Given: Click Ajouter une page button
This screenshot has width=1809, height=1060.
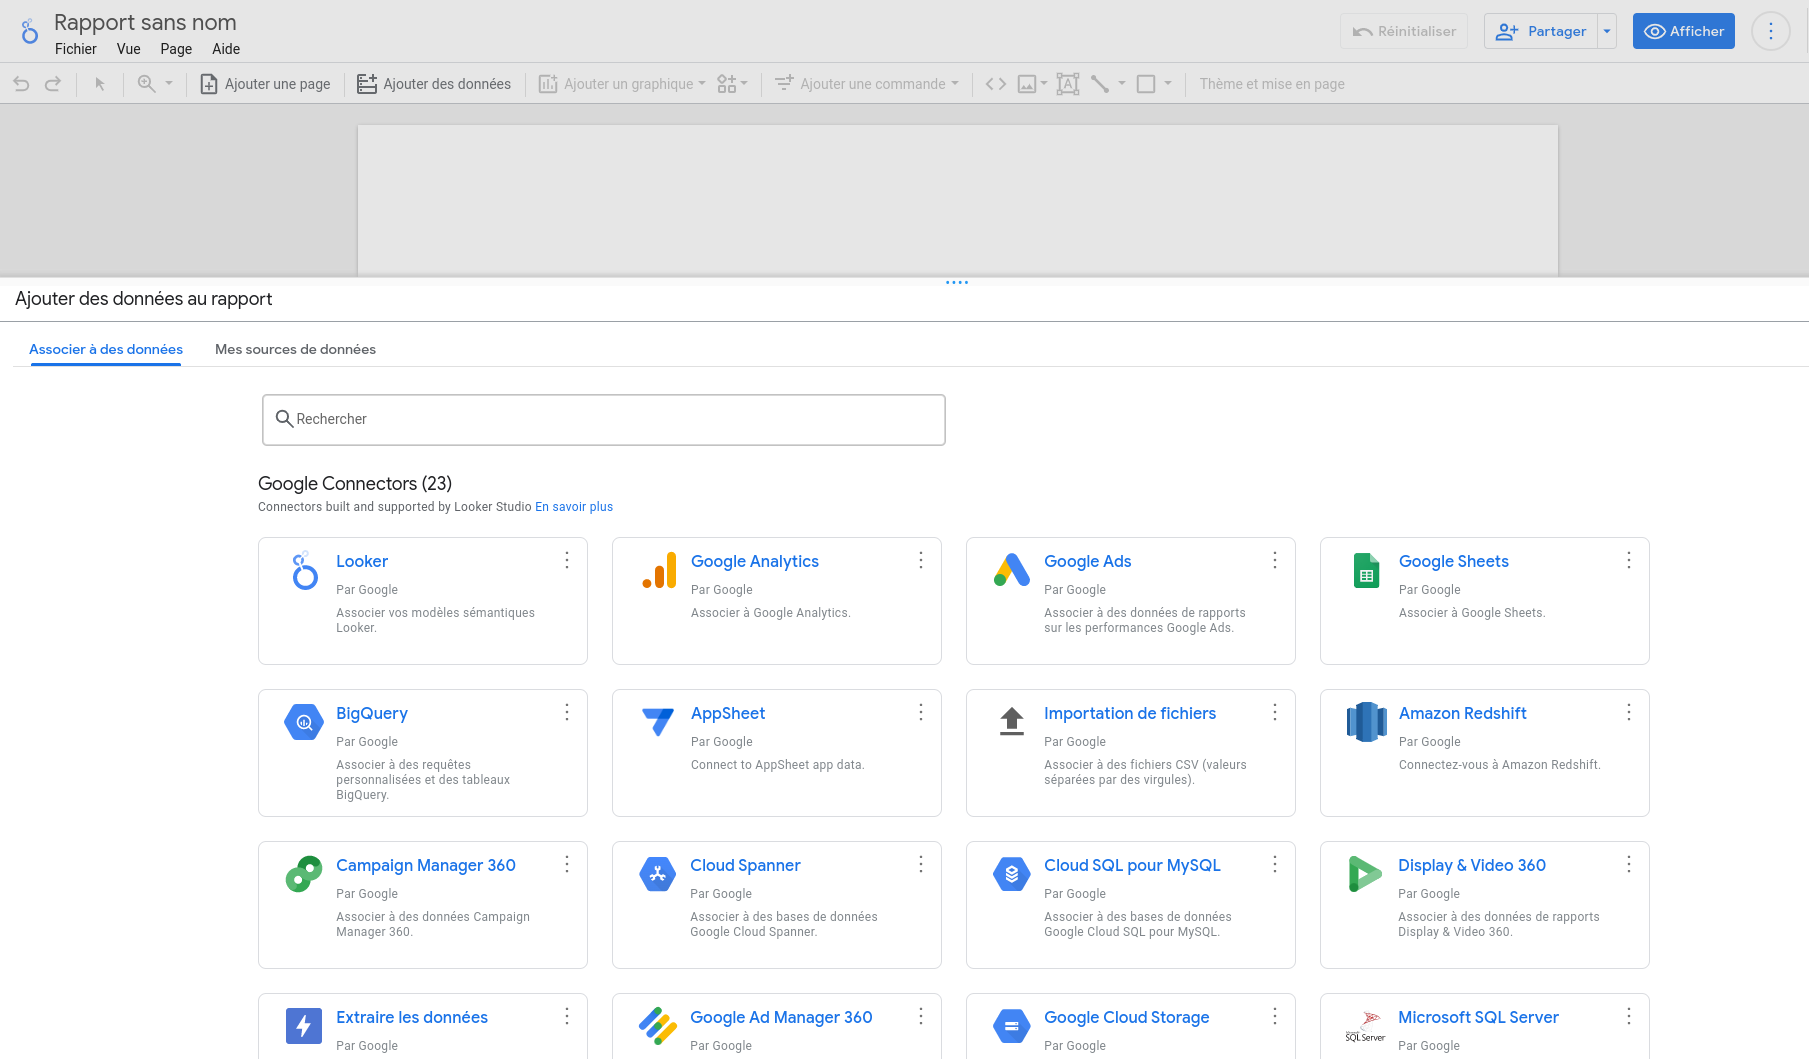Looking at the screenshot, I should coord(266,84).
